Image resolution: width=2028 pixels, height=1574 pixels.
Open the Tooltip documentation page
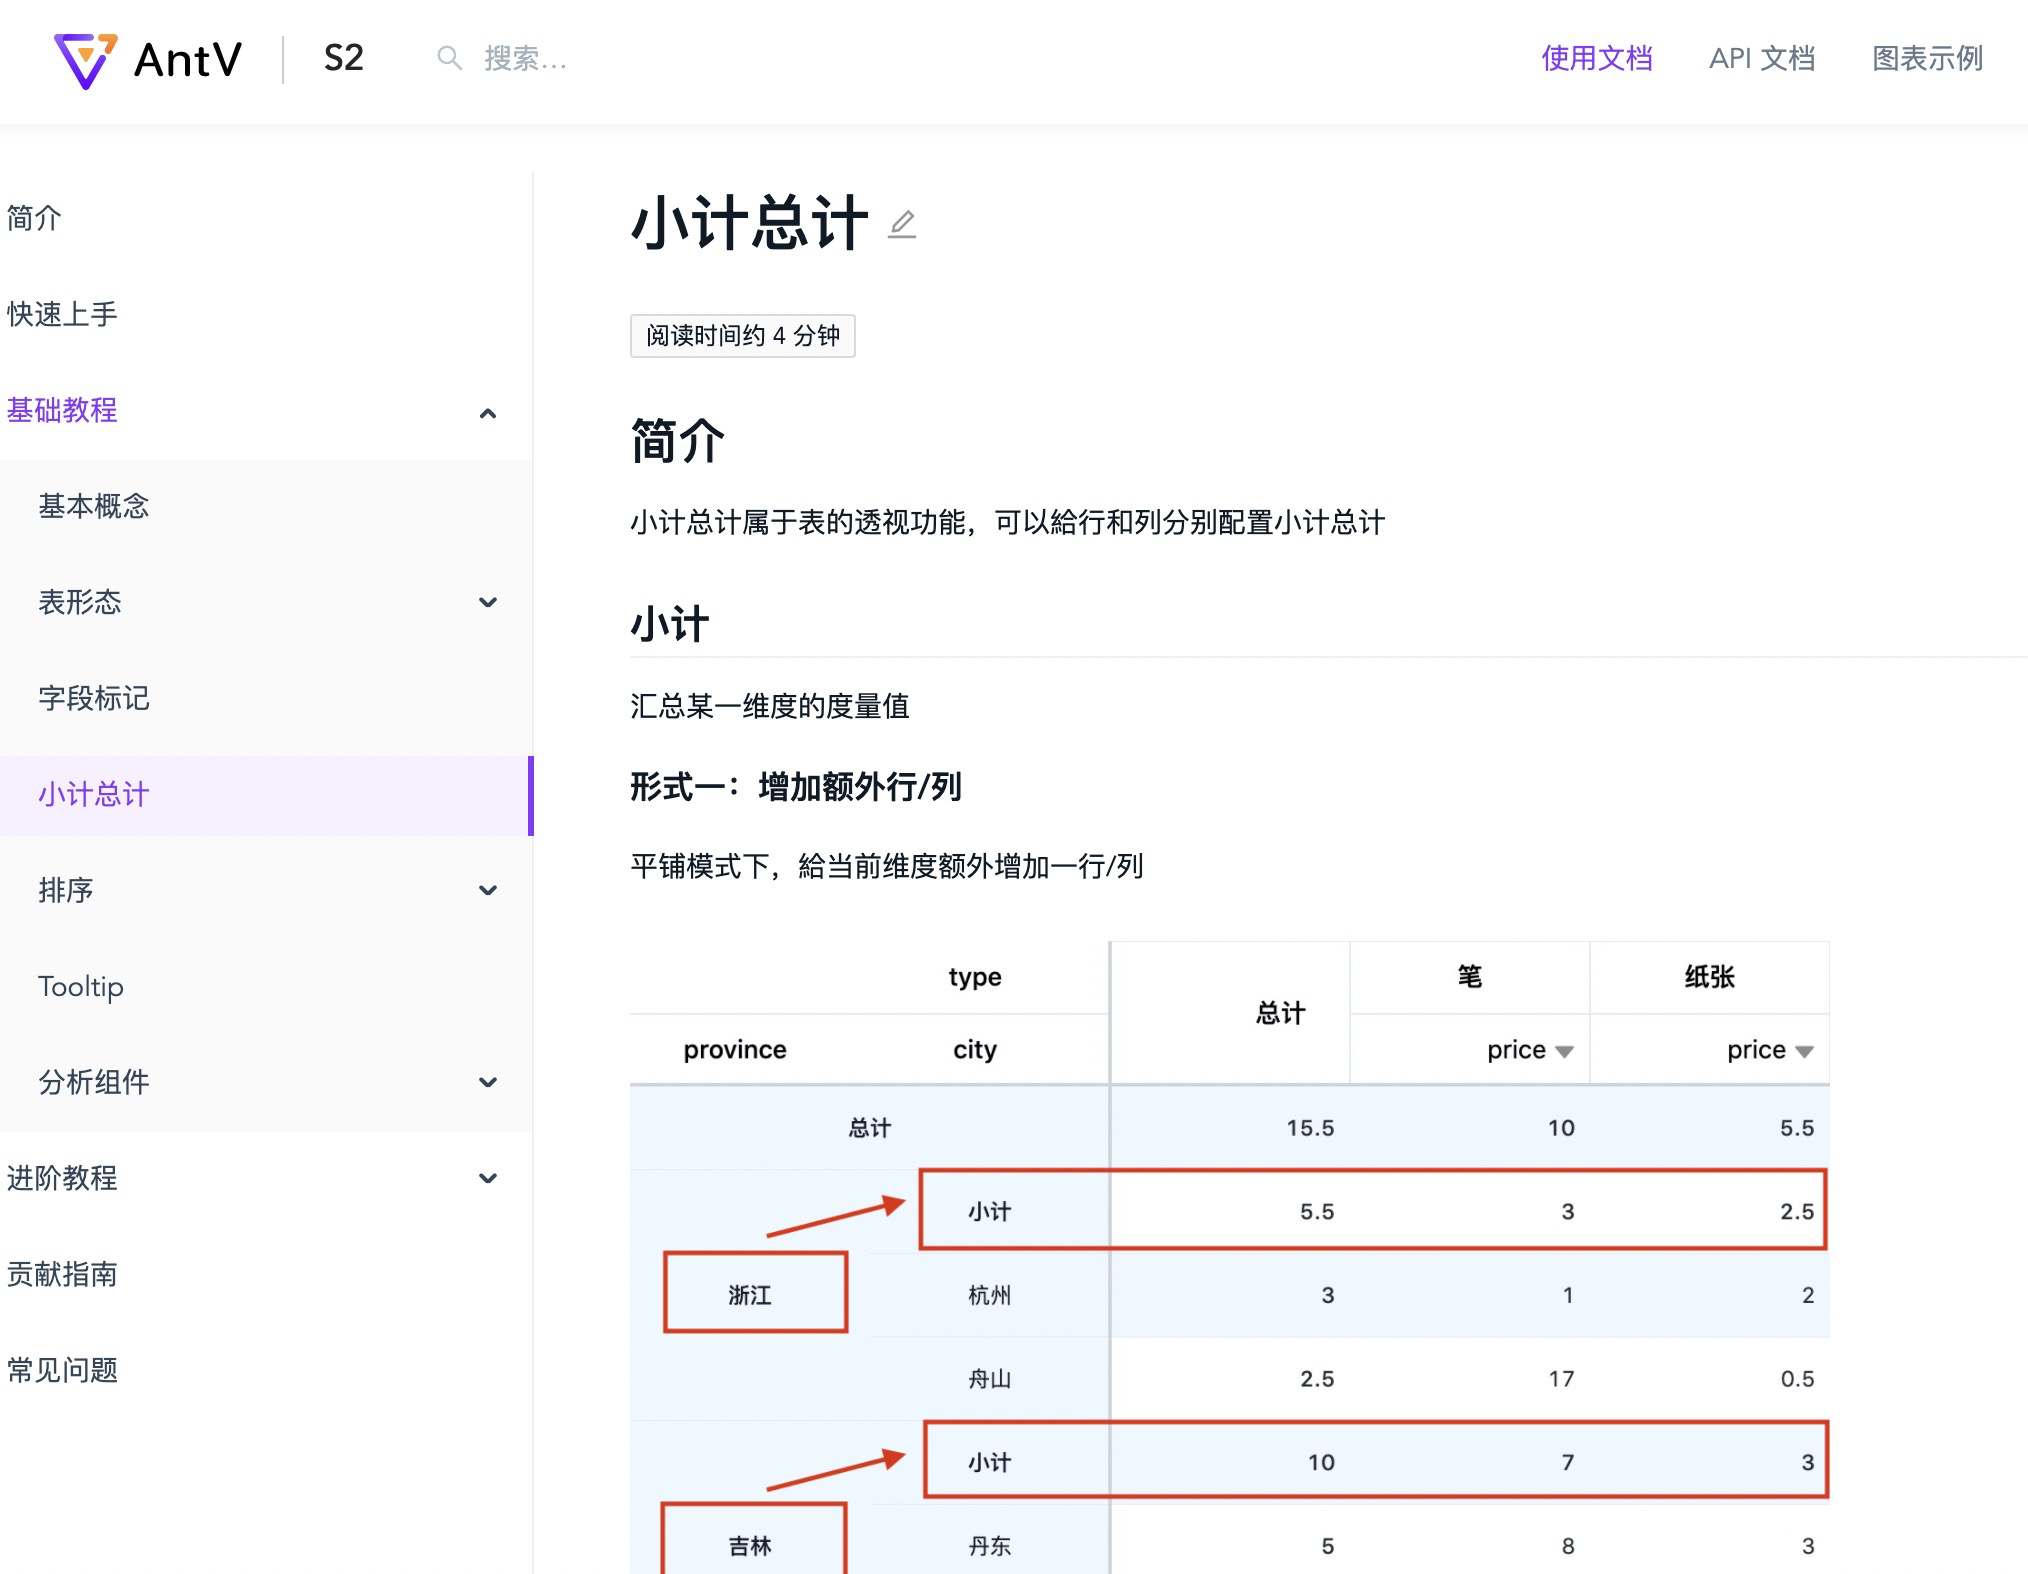[x=80, y=987]
